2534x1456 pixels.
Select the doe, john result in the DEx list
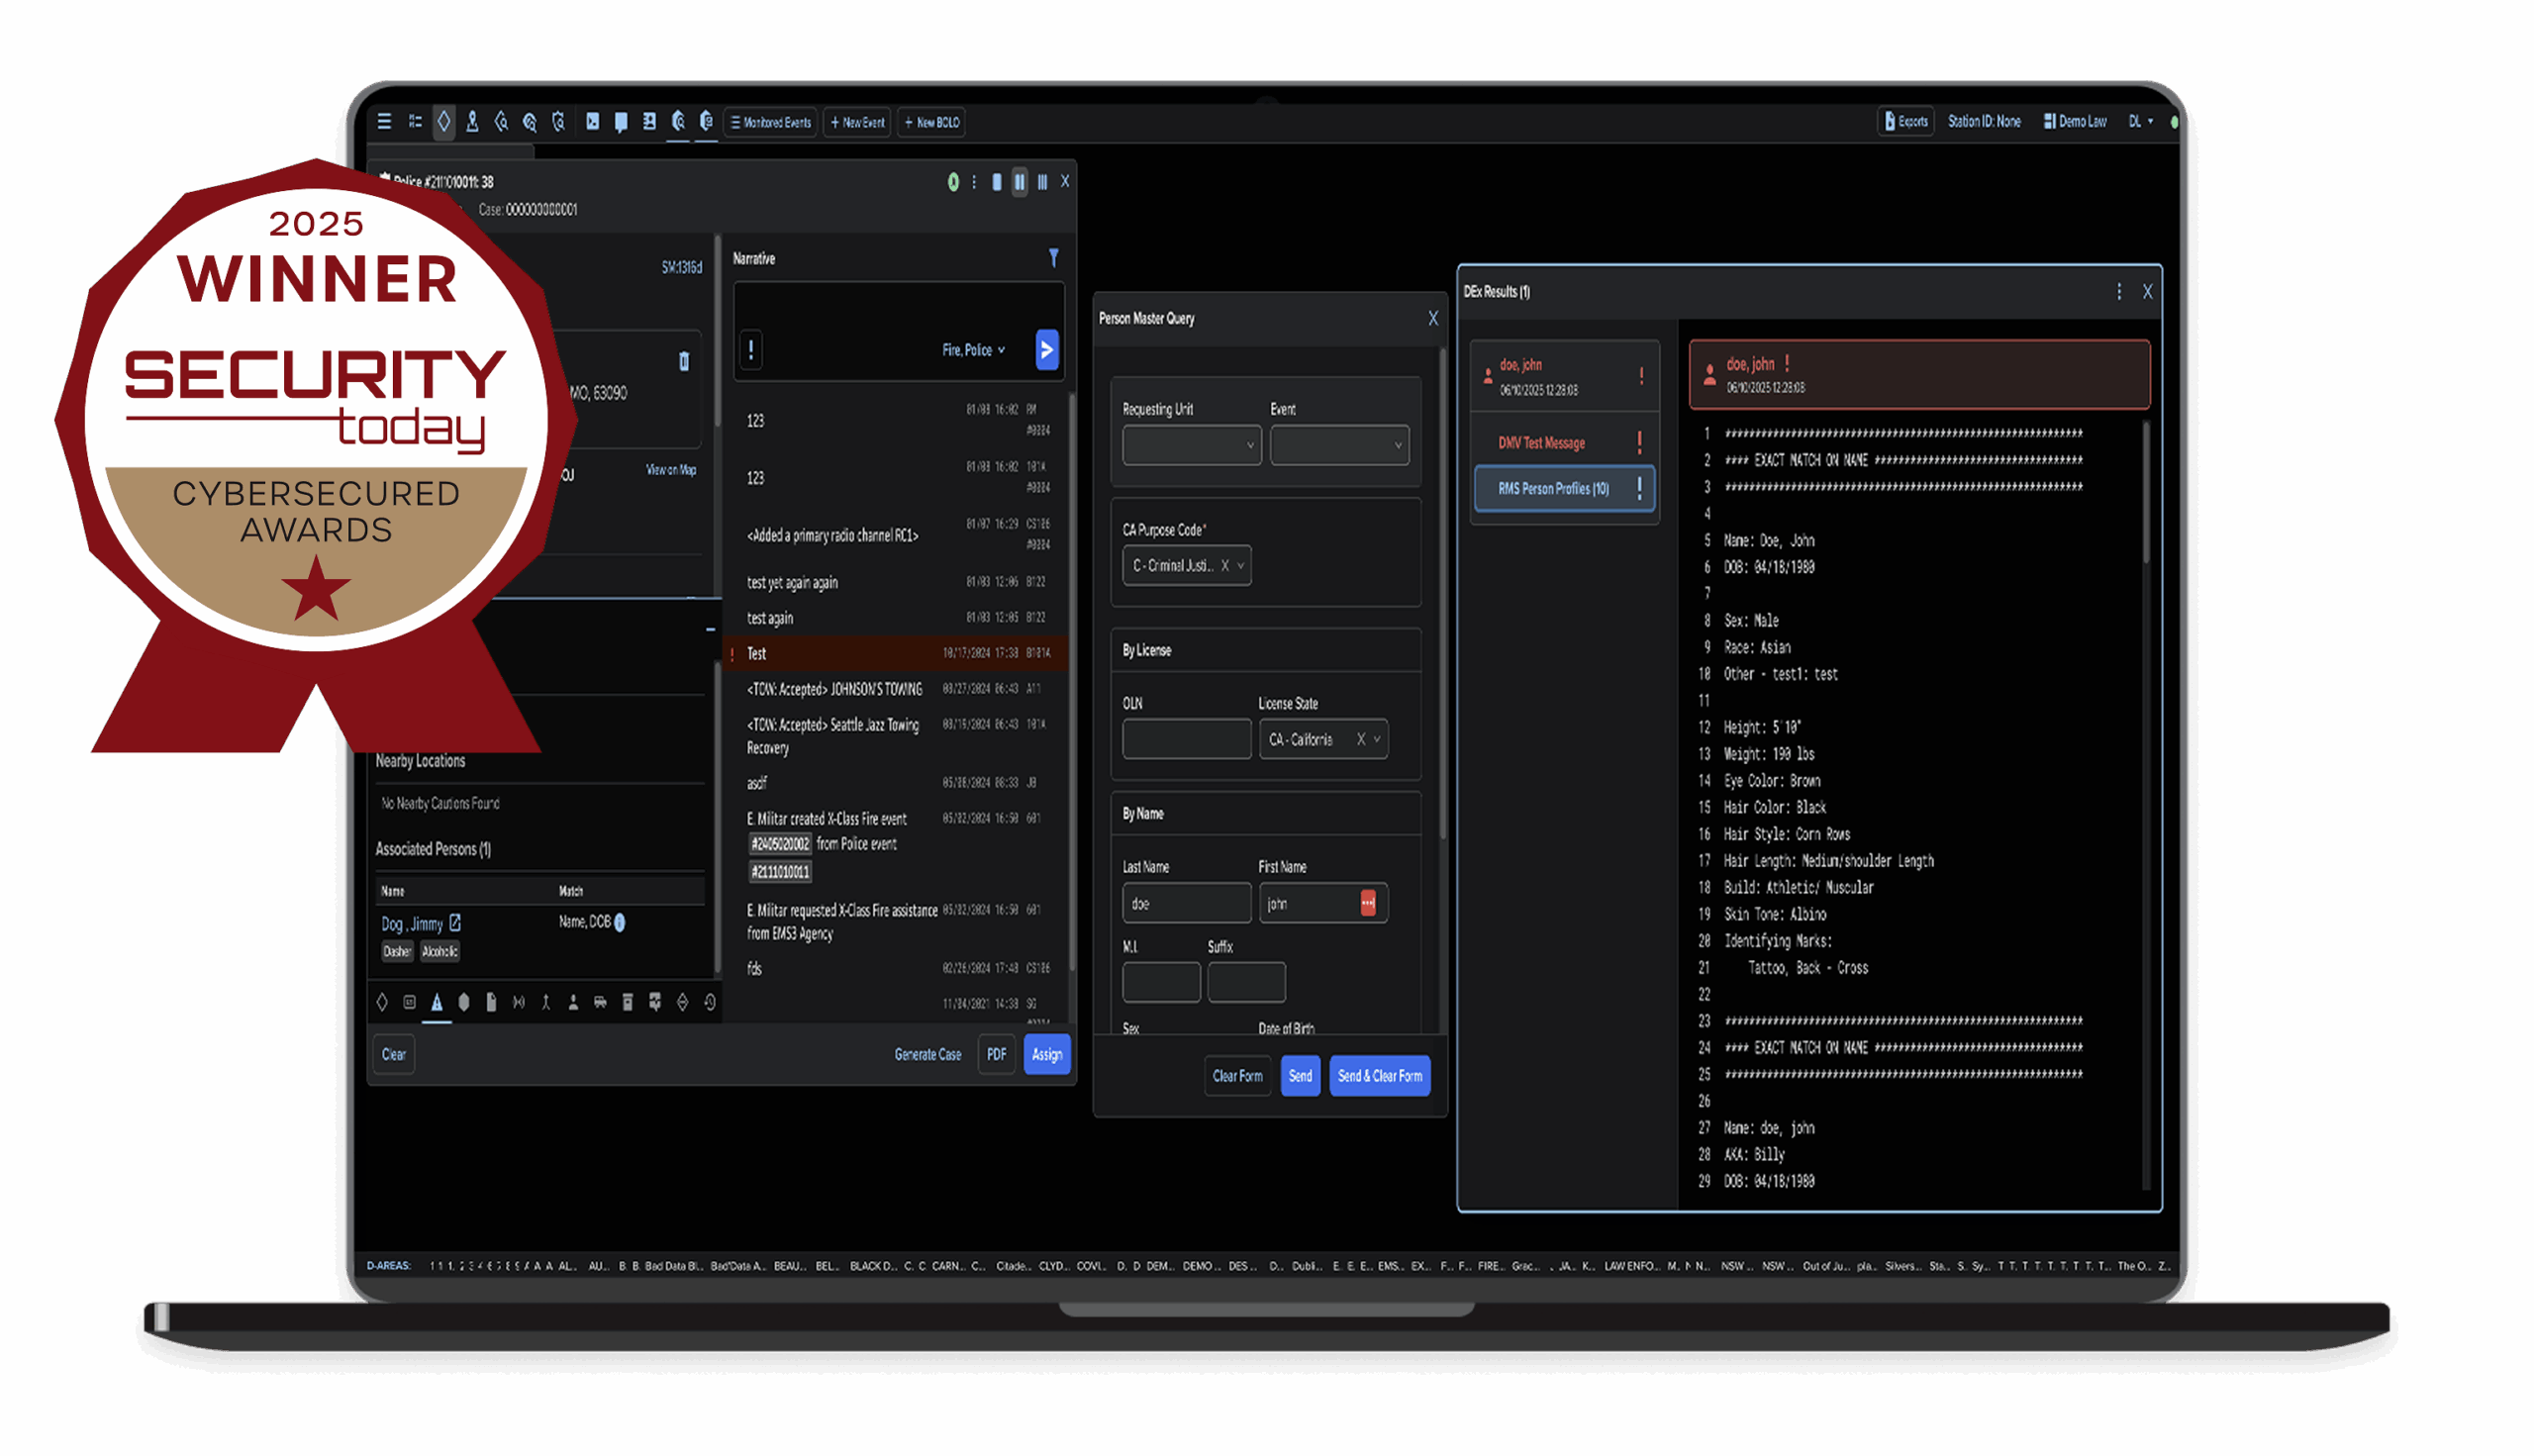(x=1565, y=376)
